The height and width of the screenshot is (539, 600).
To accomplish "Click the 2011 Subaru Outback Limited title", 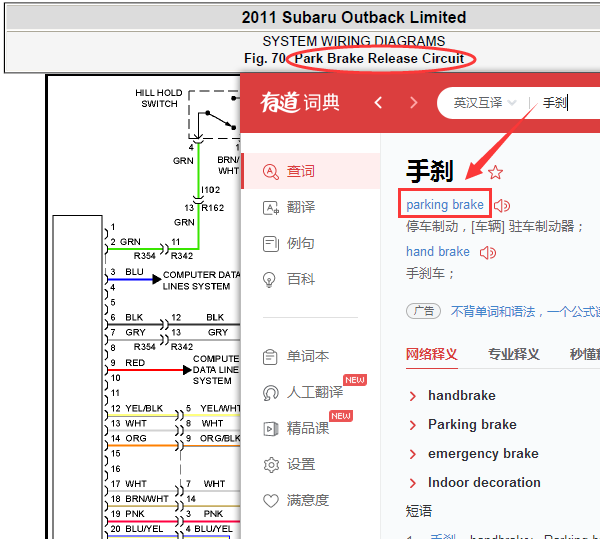I will [354, 17].
